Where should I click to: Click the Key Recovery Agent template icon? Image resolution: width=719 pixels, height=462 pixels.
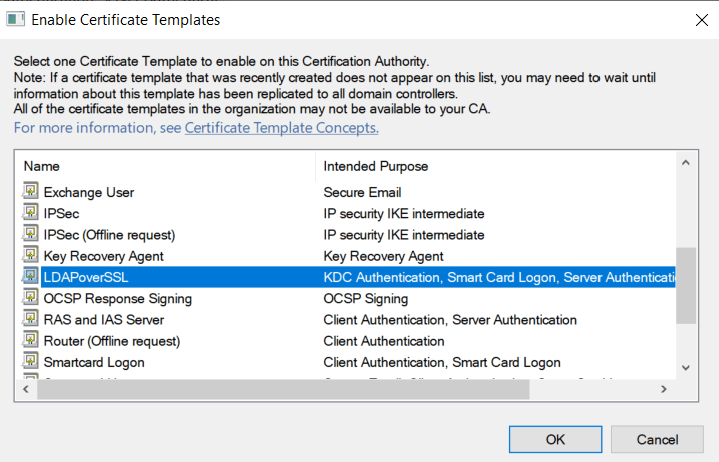point(31,256)
